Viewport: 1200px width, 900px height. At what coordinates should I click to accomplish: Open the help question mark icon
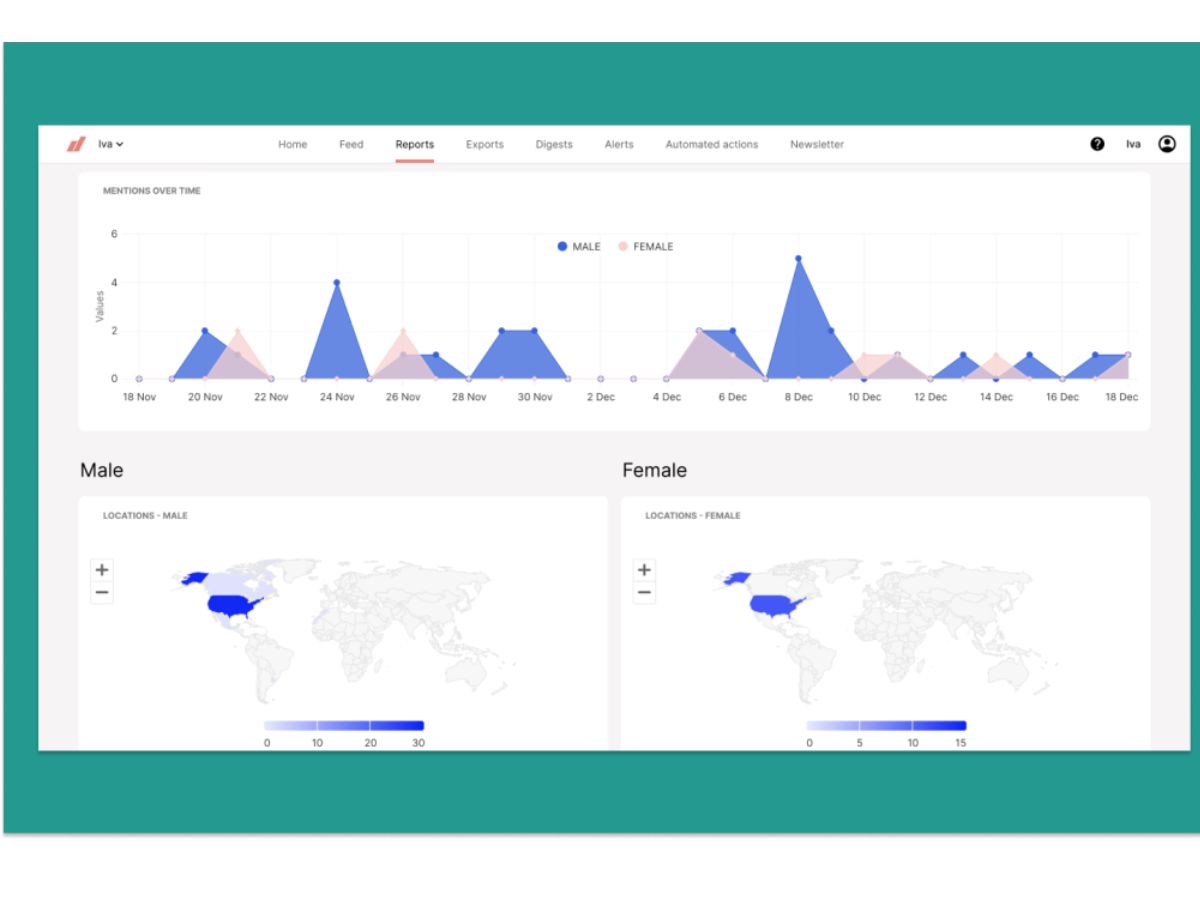coord(1097,144)
